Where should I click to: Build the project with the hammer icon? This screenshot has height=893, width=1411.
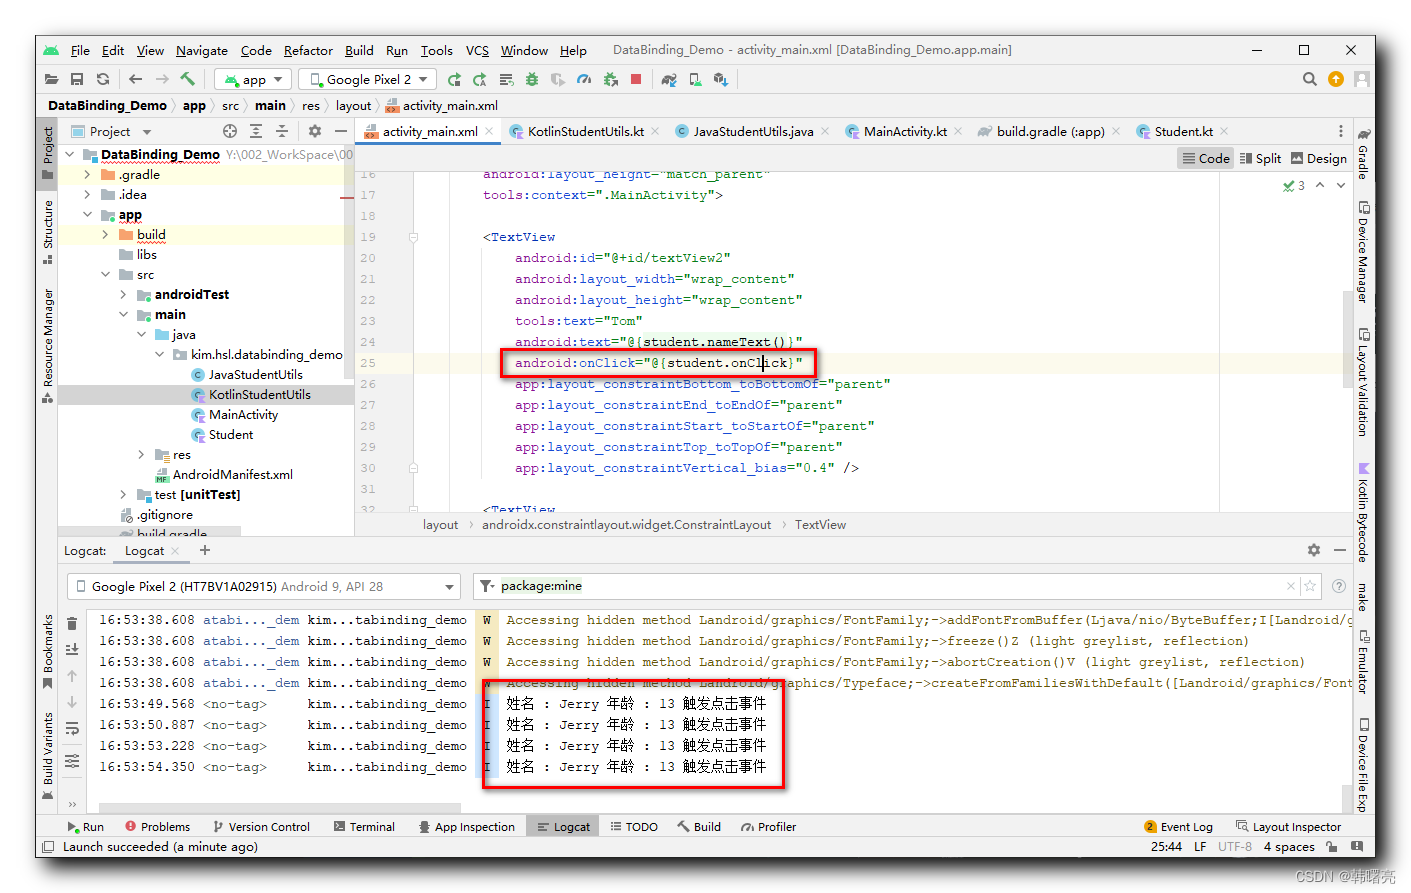[x=187, y=79]
